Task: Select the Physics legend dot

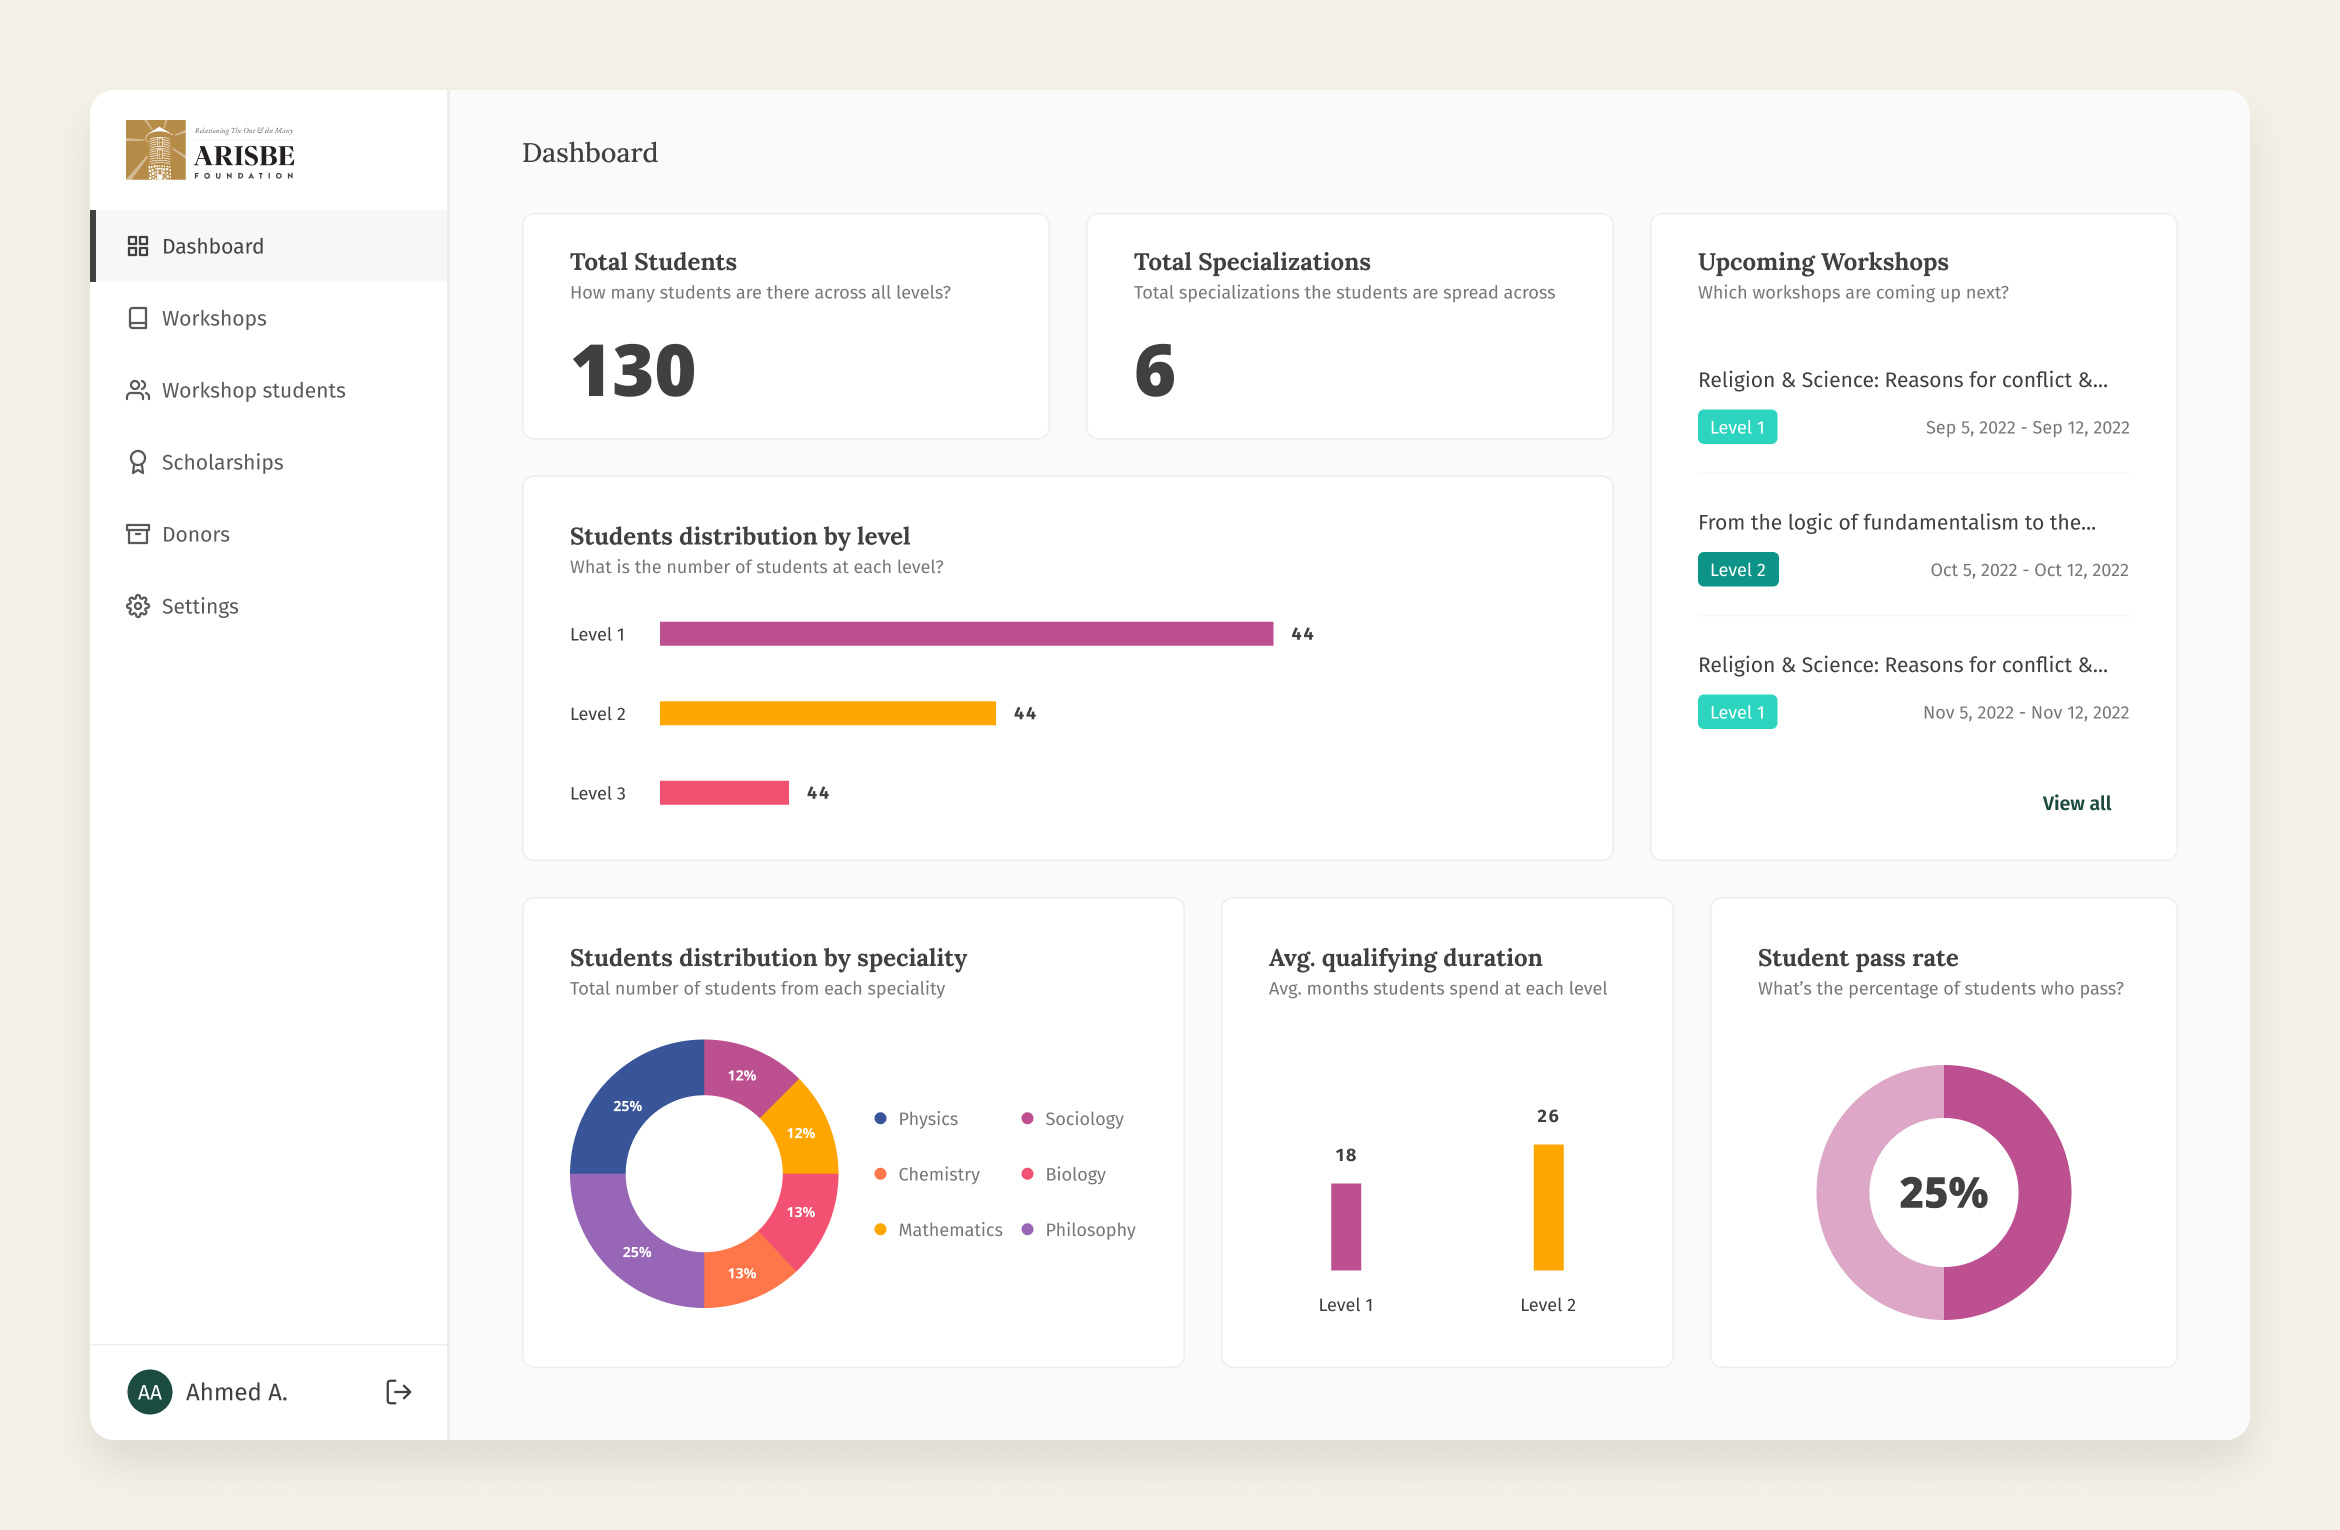Action: pos(880,1119)
